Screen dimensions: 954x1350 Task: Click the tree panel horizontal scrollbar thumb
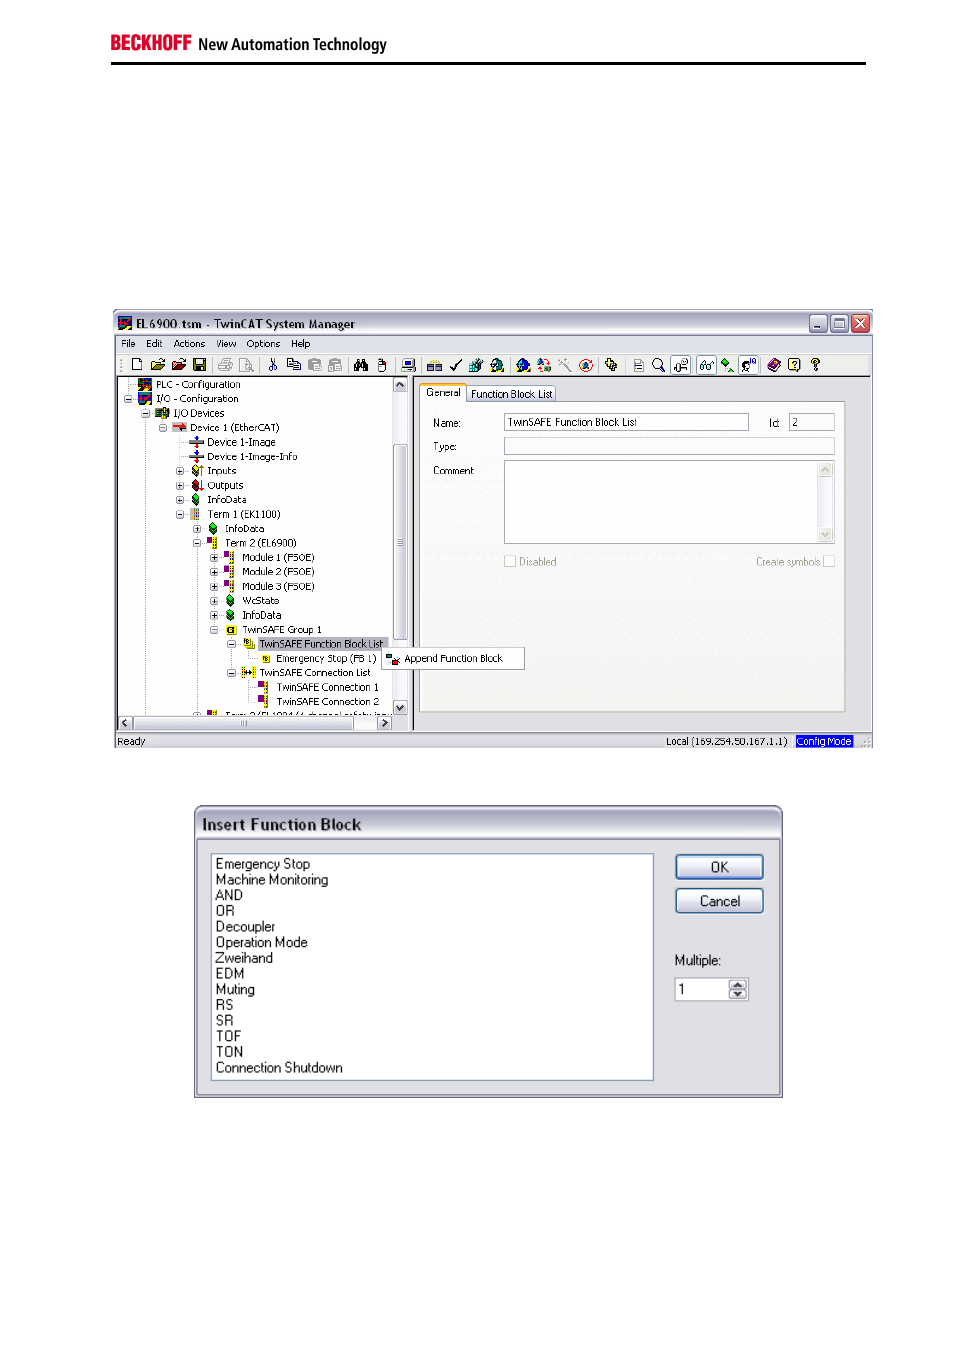click(x=243, y=723)
